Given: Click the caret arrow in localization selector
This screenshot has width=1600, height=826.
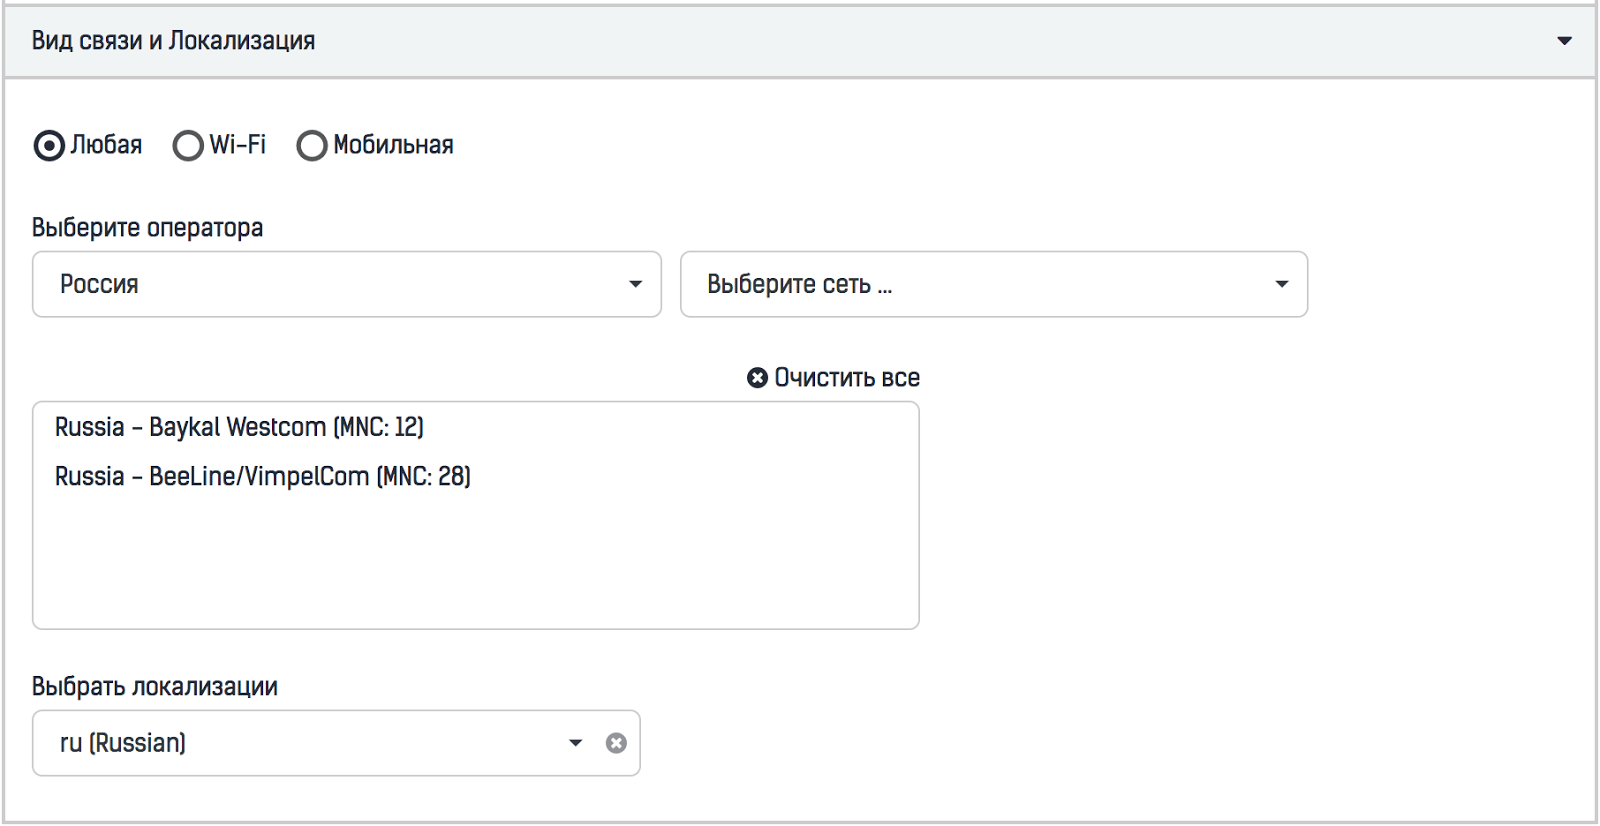Looking at the screenshot, I should click(x=575, y=743).
